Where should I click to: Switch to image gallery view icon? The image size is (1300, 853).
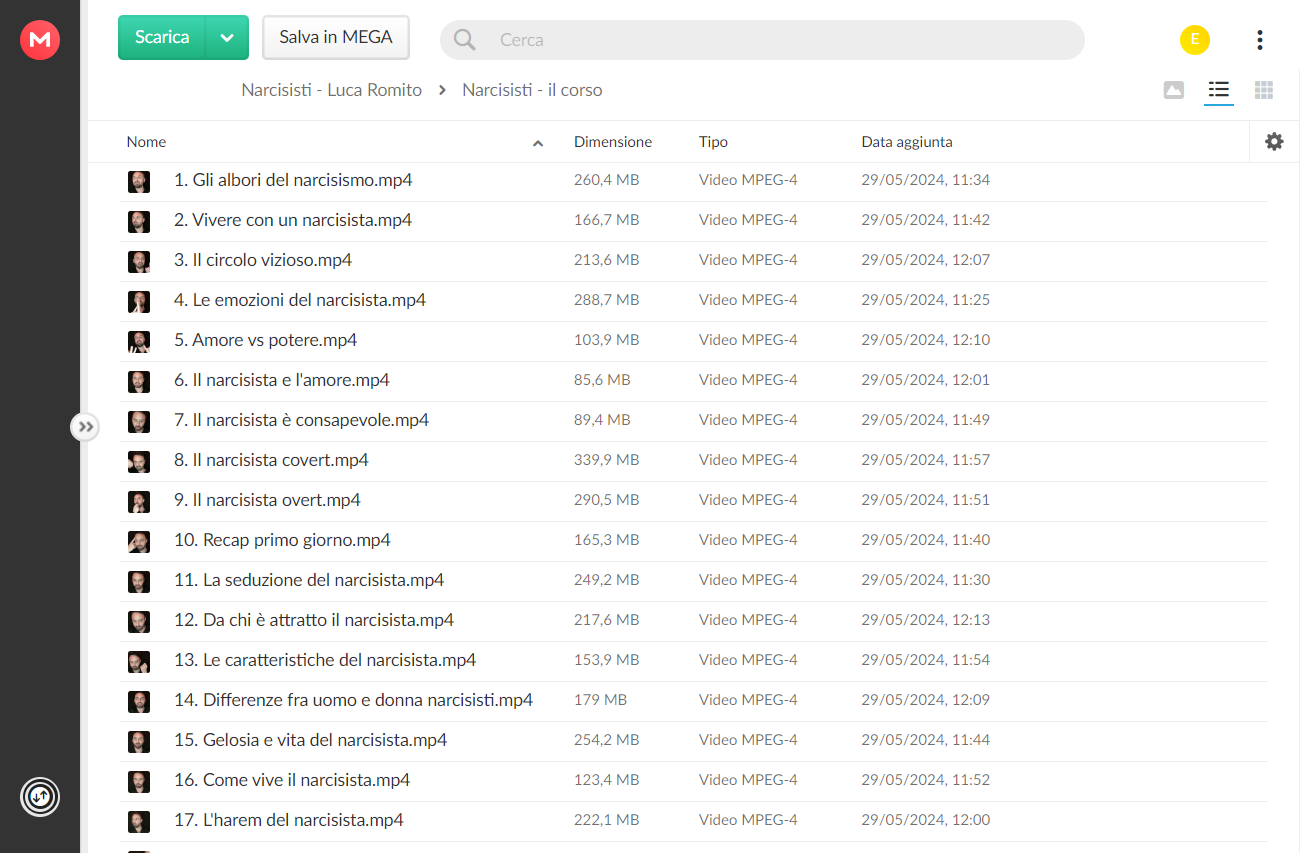pos(1174,90)
